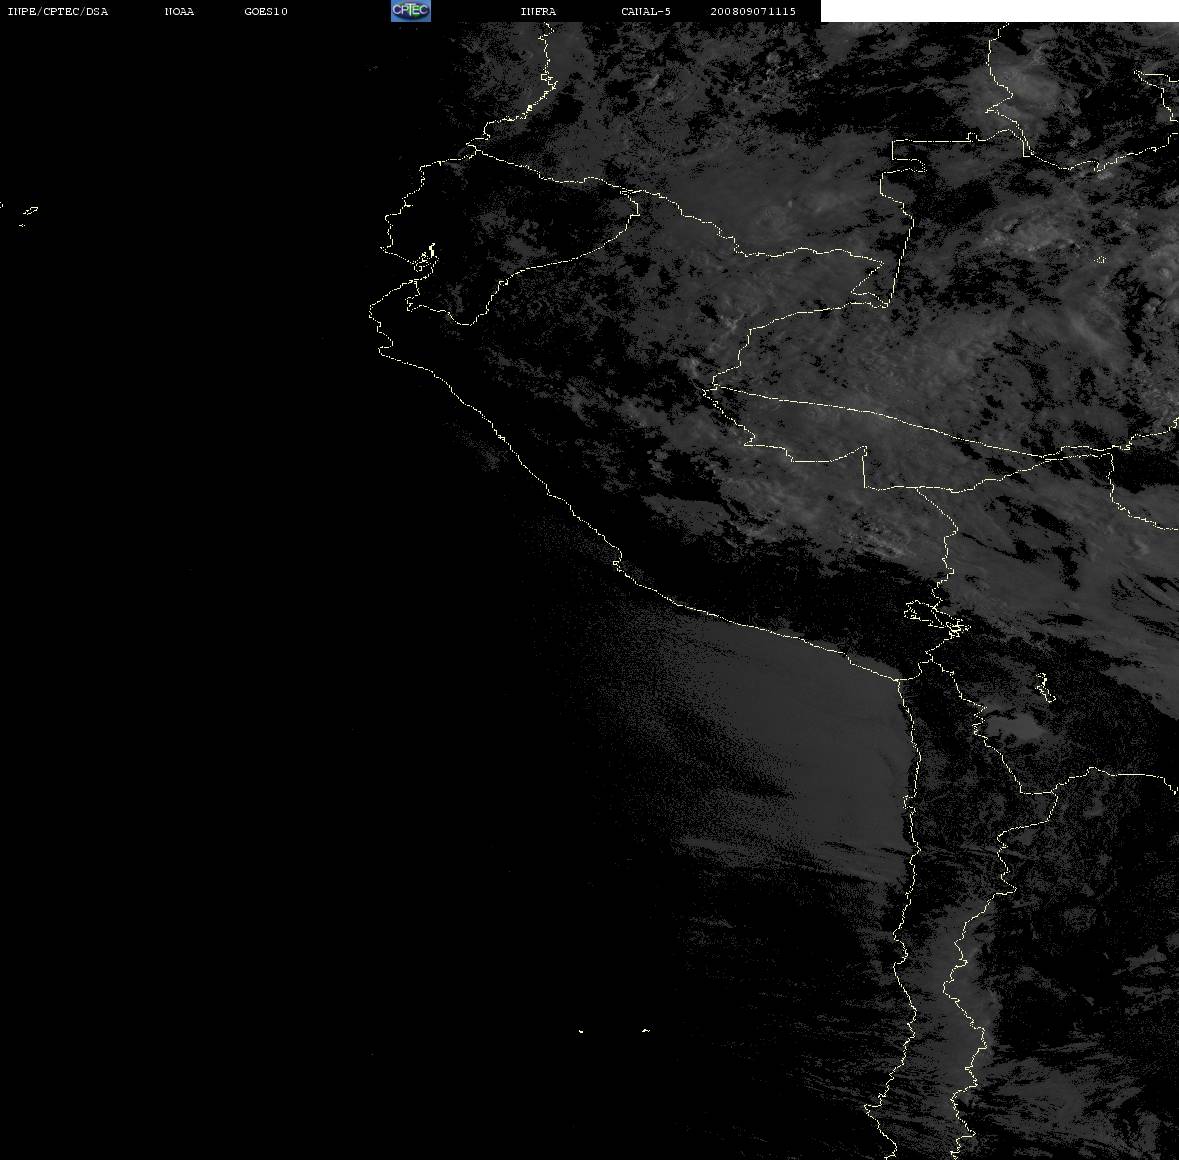Click the white blank area in header
The width and height of the screenshot is (1179, 1160).
999,11
